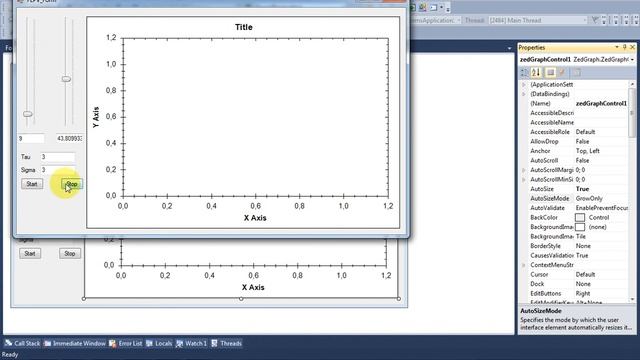Click the thread flag filter icon in toolbar
Image resolution: width=640 pixels, height=360 pixels.
click(595, 20)
